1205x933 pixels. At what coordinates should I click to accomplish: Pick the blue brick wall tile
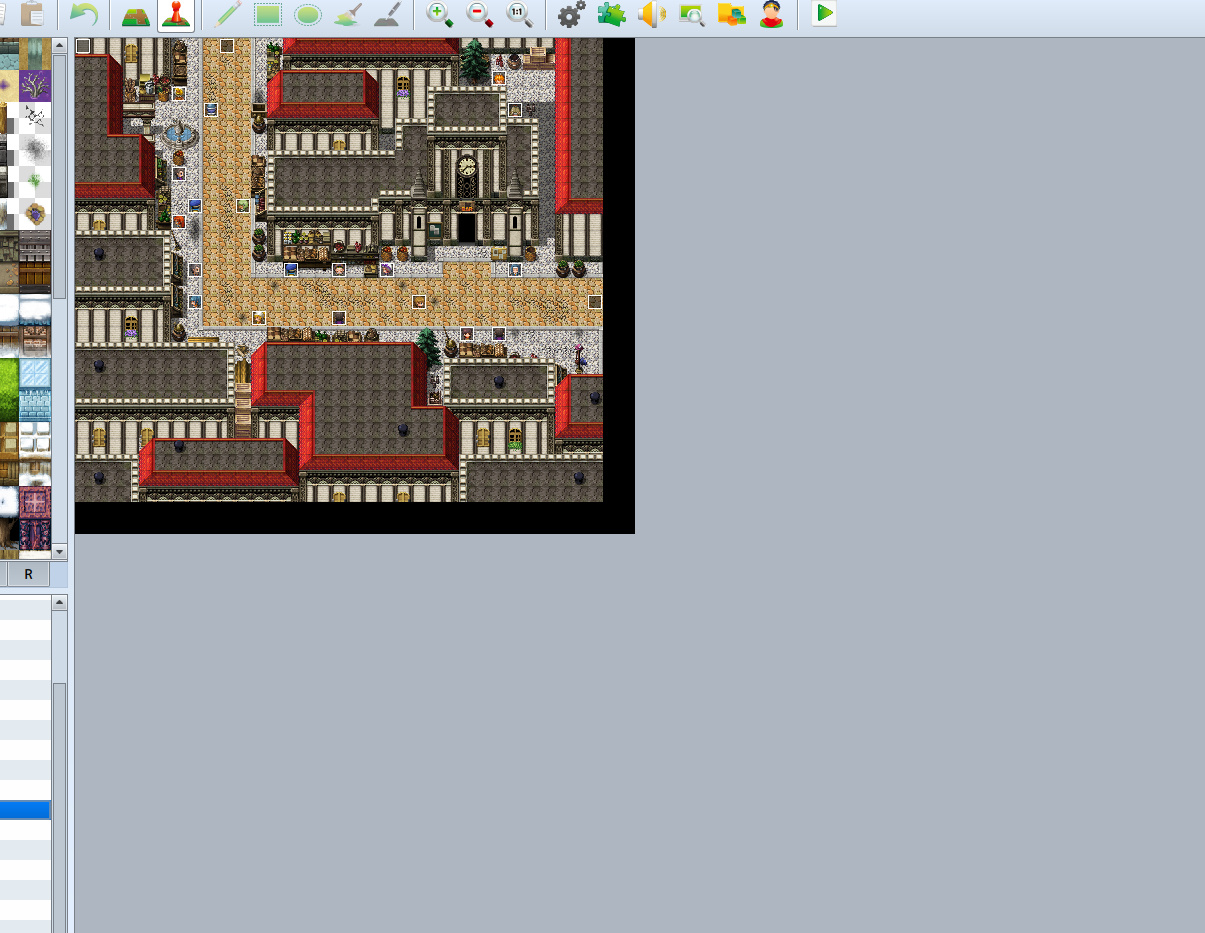[35, 406]
